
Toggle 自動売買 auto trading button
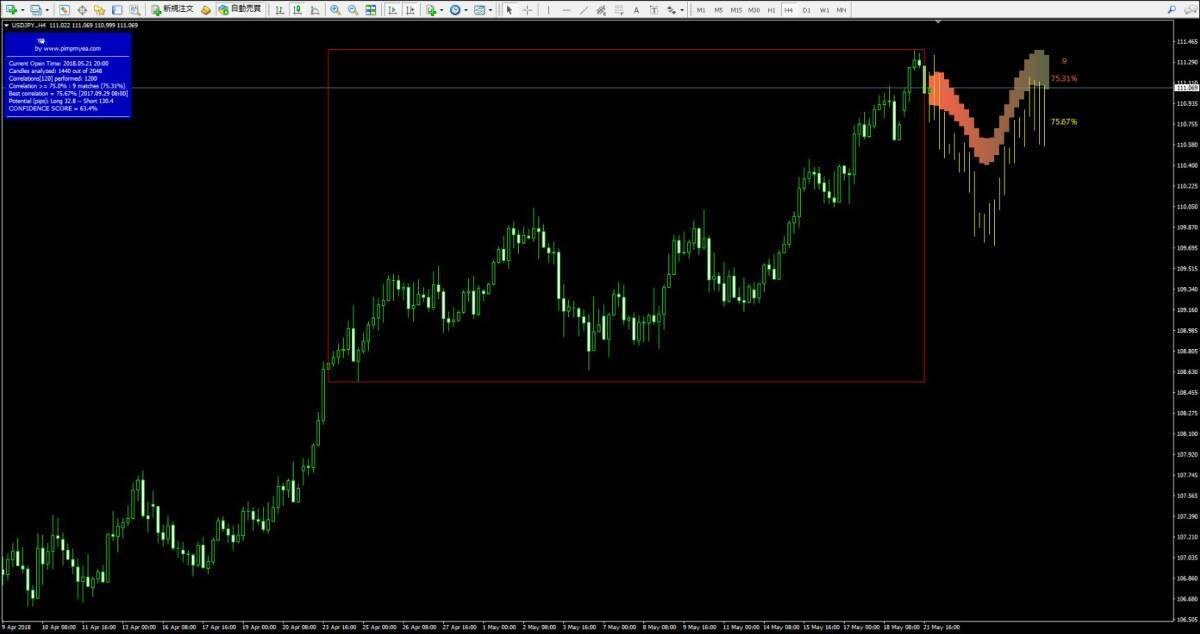(240, 10)
